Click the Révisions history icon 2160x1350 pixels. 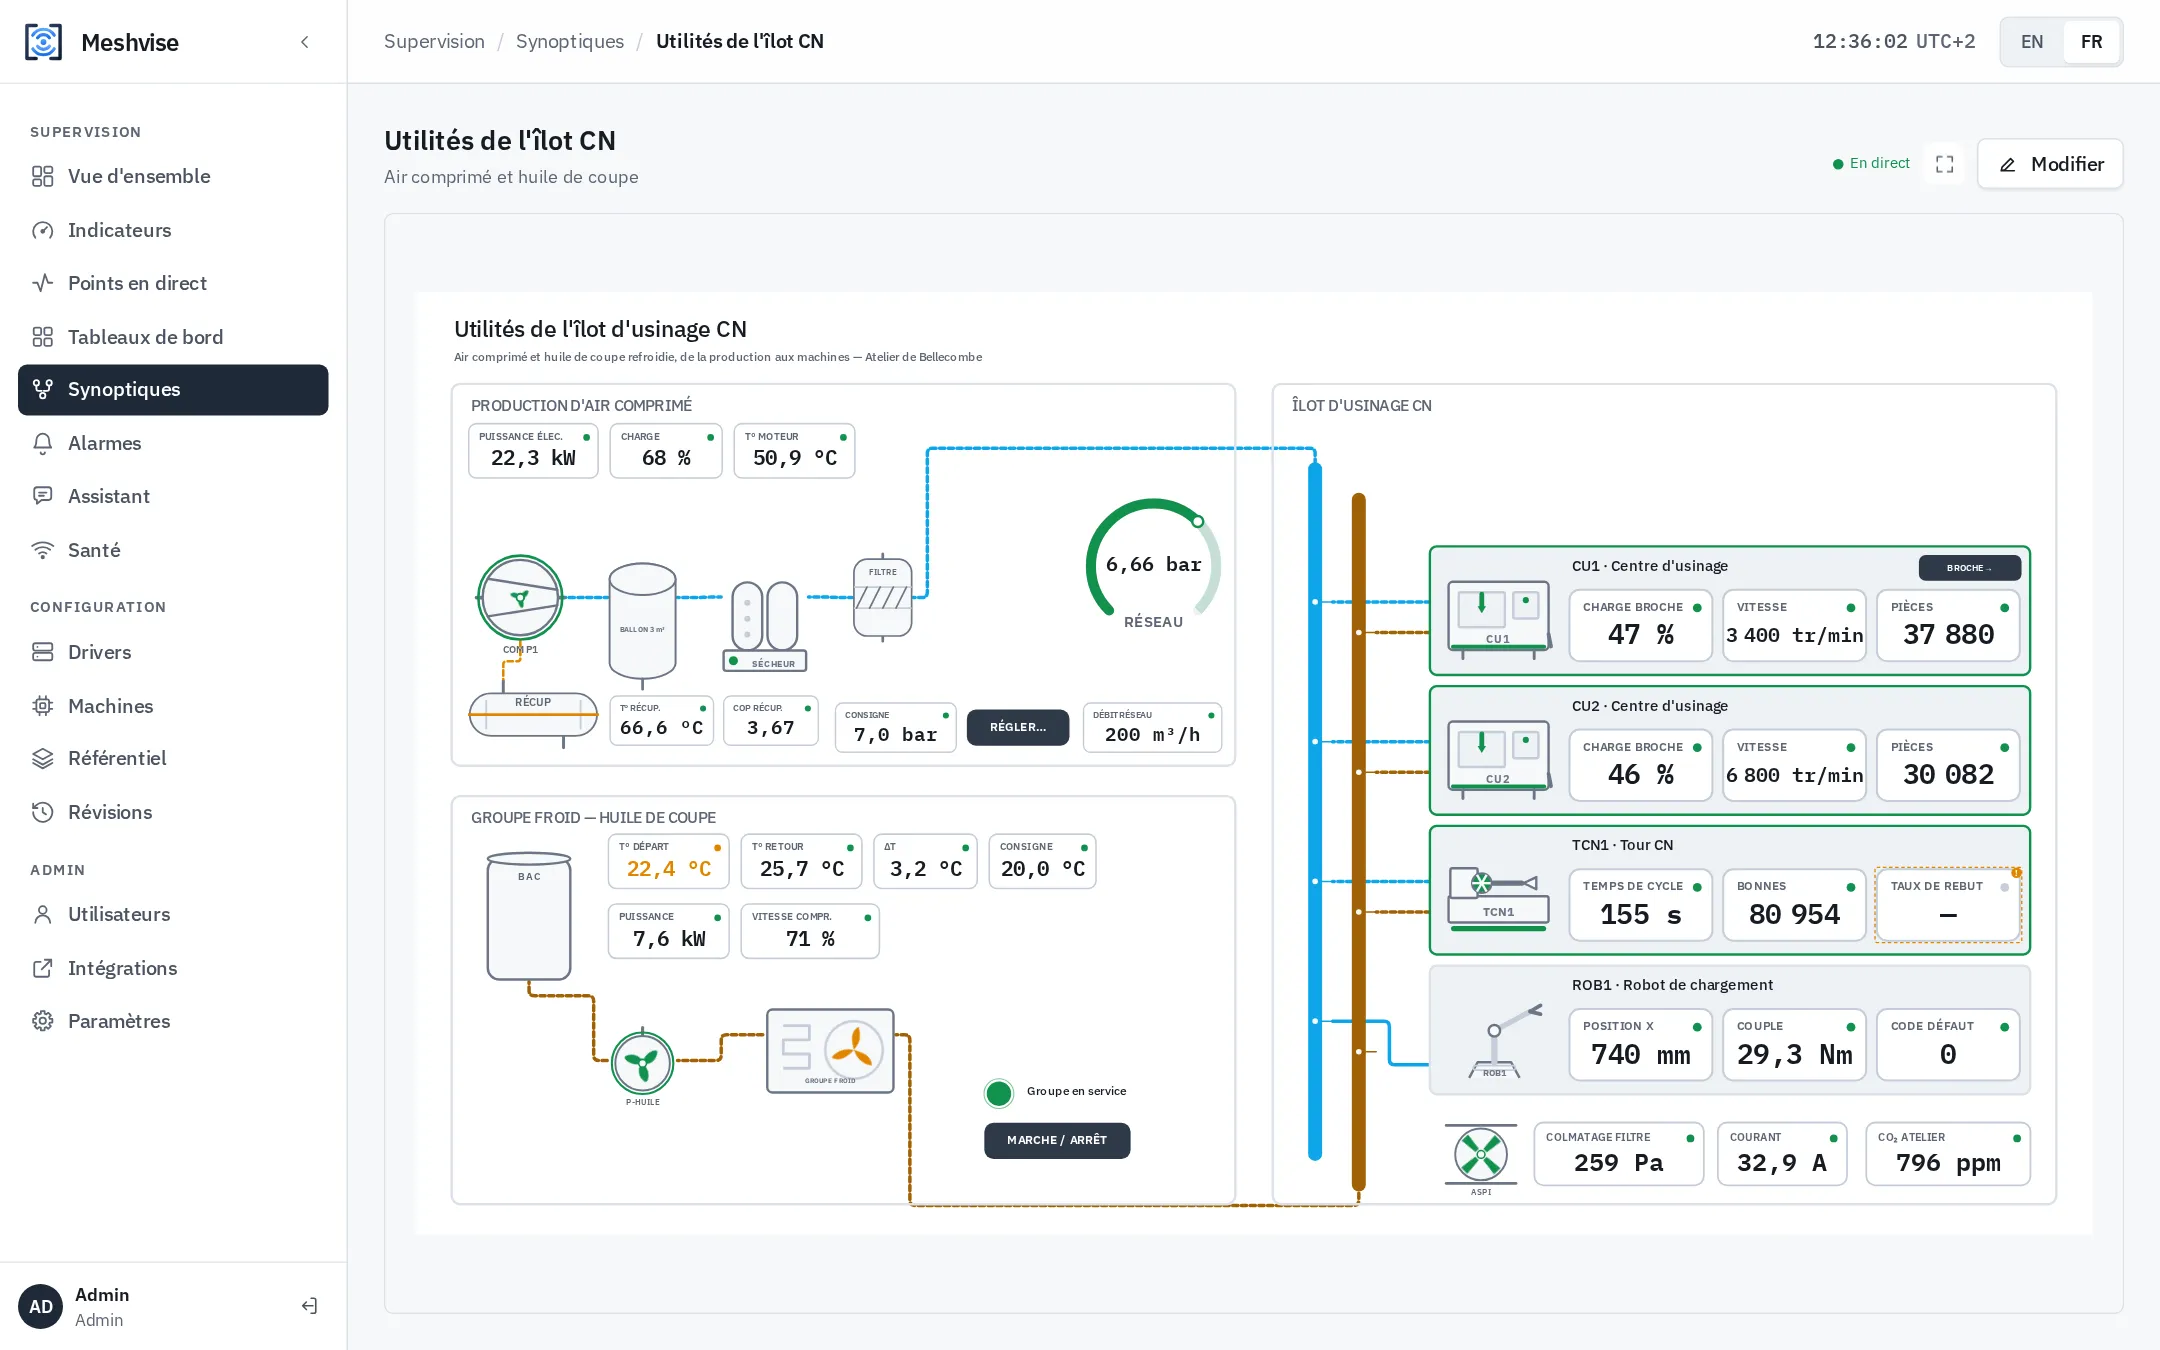tap(42, 812)
